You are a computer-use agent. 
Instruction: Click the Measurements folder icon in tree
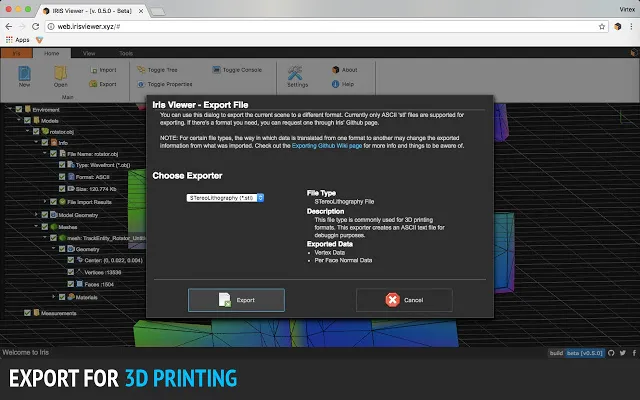36,313
